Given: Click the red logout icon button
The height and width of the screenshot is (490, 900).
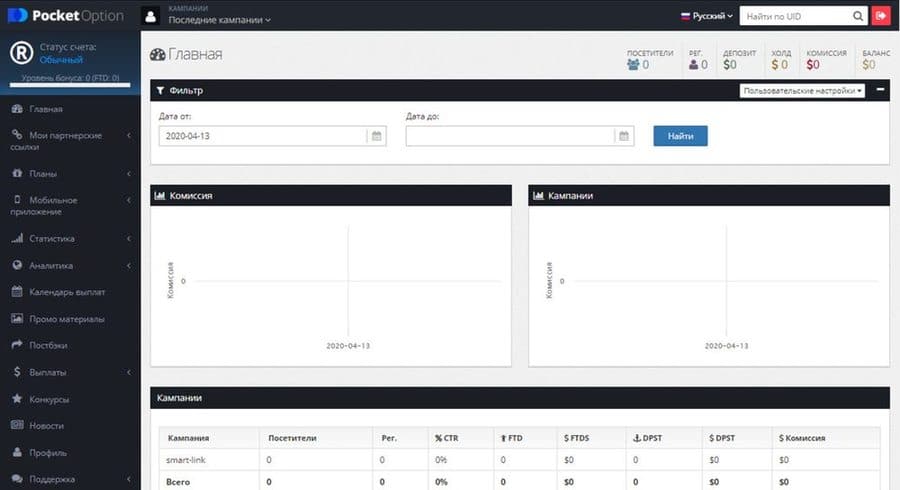Looking at the screenshot, I should tap(881, 16).
